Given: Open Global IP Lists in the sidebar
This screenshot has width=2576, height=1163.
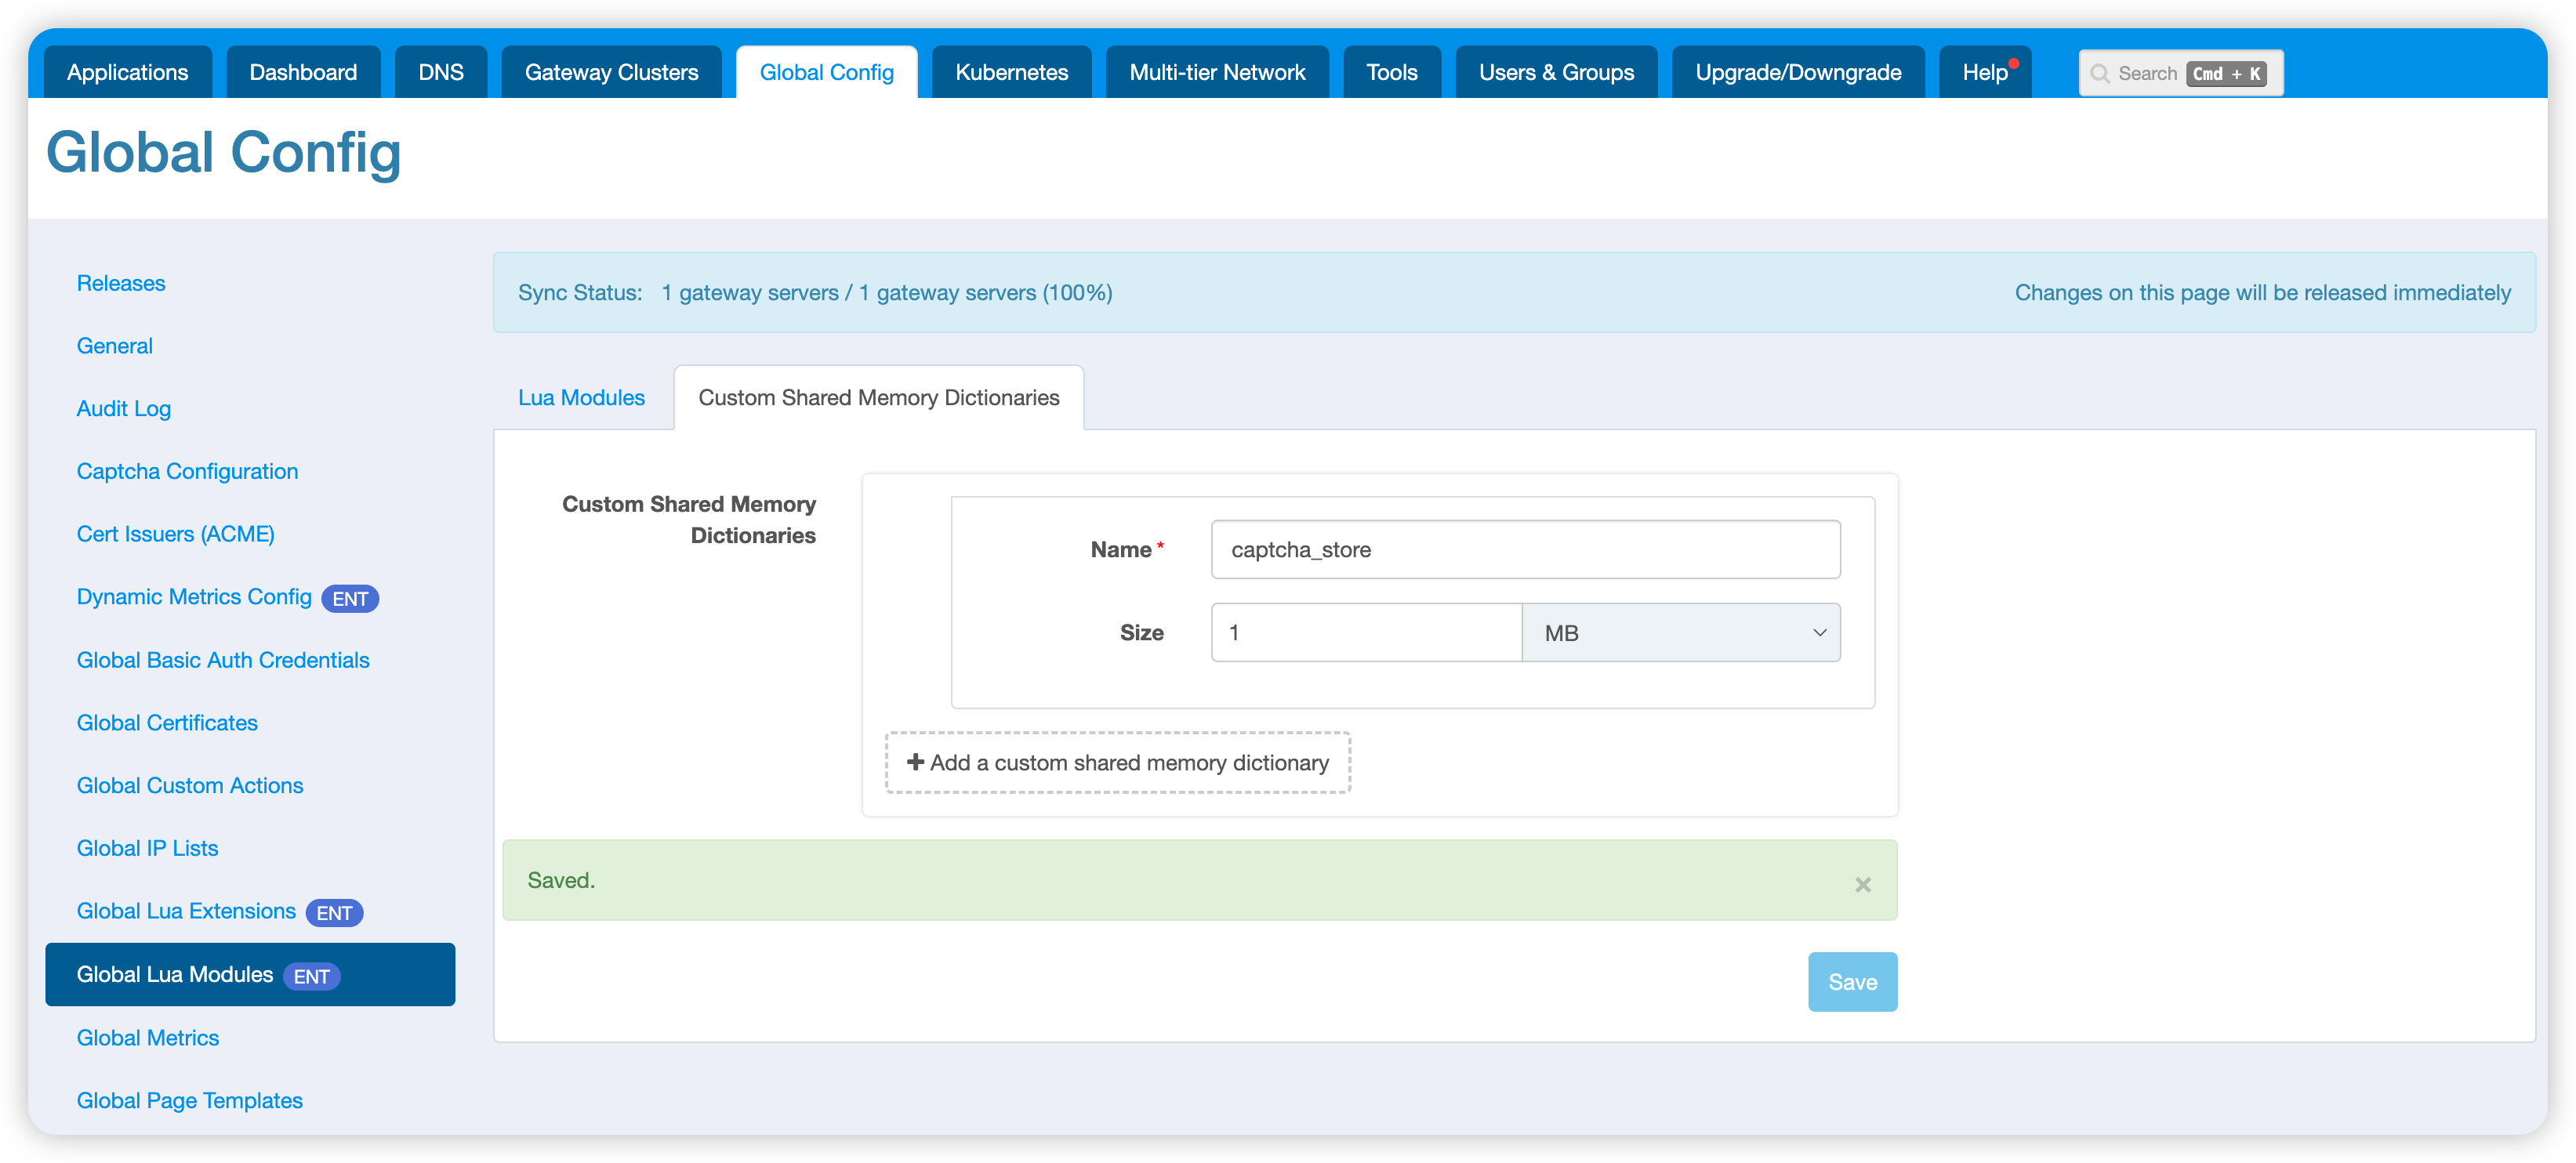Looking at the screenshot, I should tap(147, 848).
